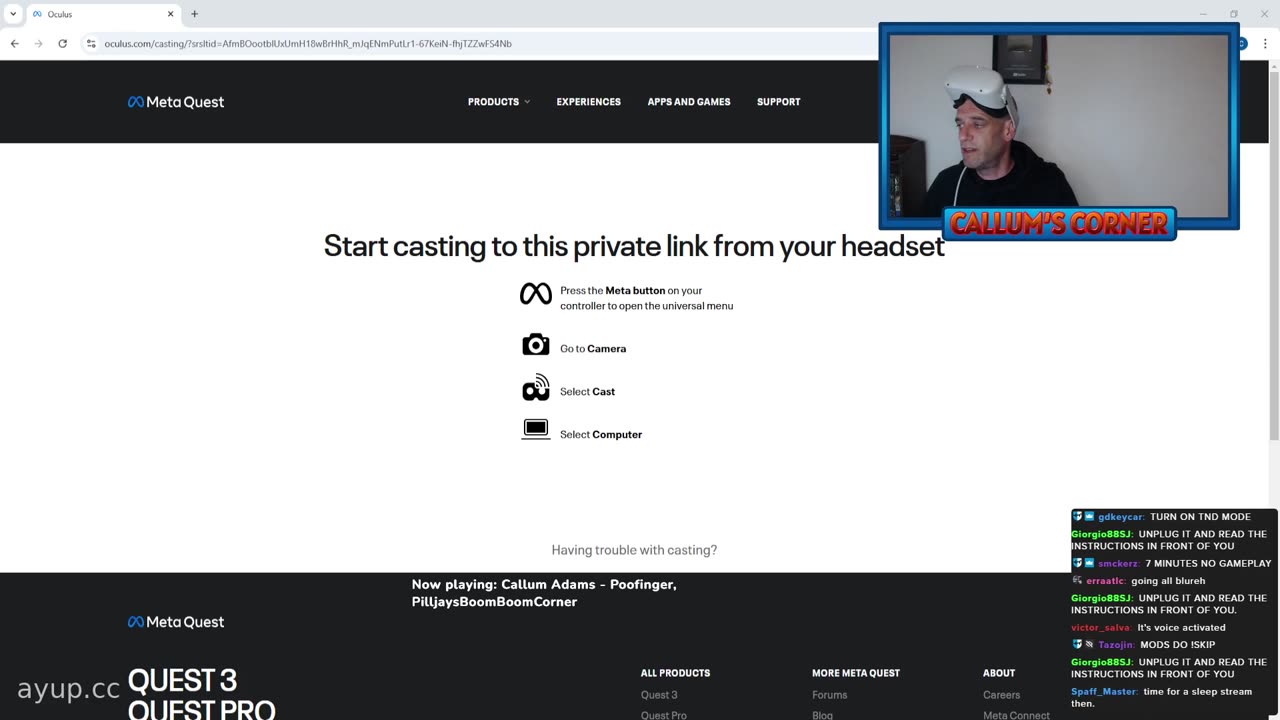Click the address bar URL field
Screen dimensions: 1280x720
pyautogui.click(x=480, y=44)
